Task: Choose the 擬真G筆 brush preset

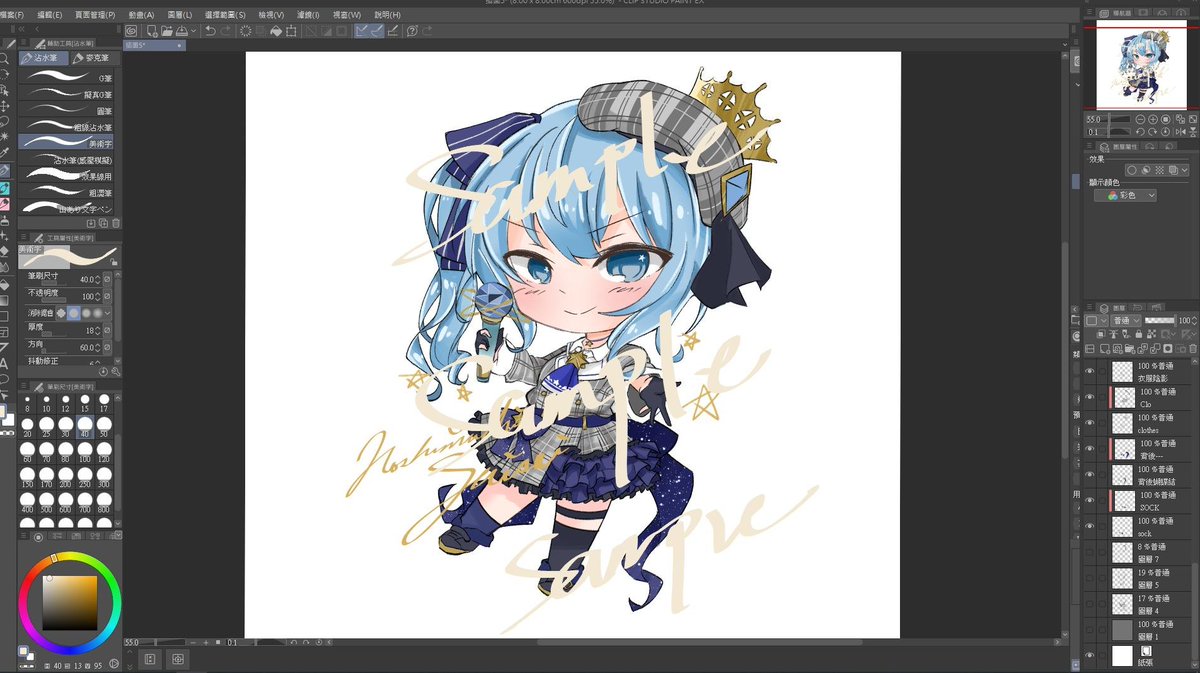Action: (x=66, y=94)
